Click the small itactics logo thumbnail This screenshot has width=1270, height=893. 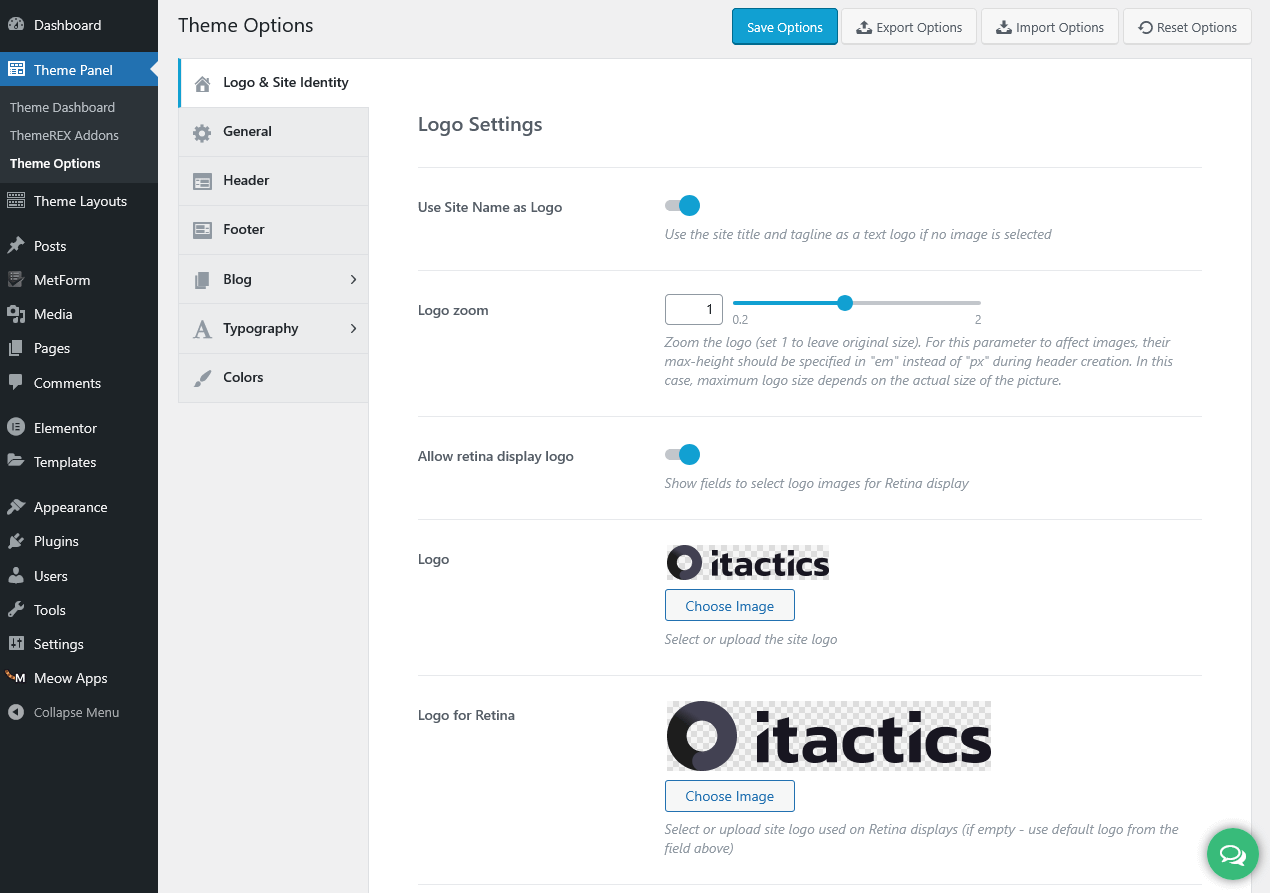[x=748, y=563]
